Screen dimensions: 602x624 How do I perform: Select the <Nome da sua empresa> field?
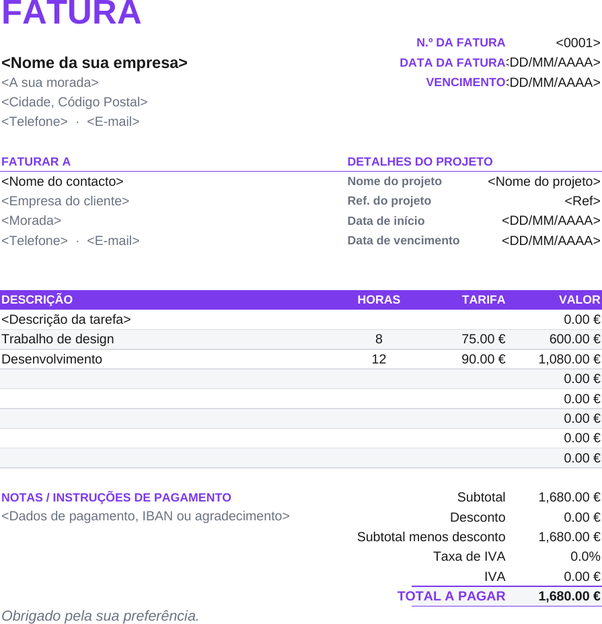94,62
